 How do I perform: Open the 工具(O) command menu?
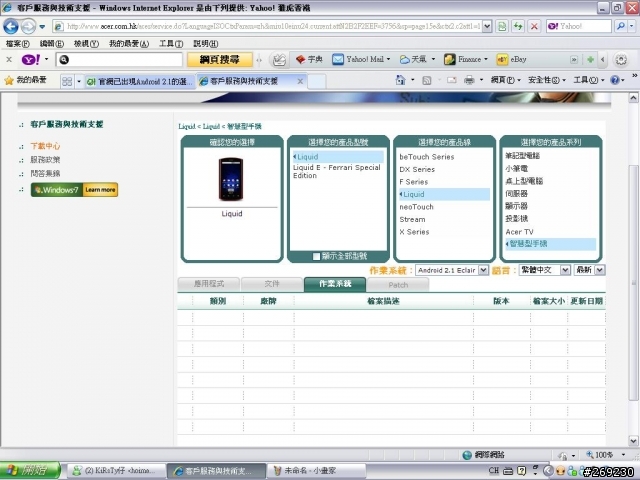589,80
